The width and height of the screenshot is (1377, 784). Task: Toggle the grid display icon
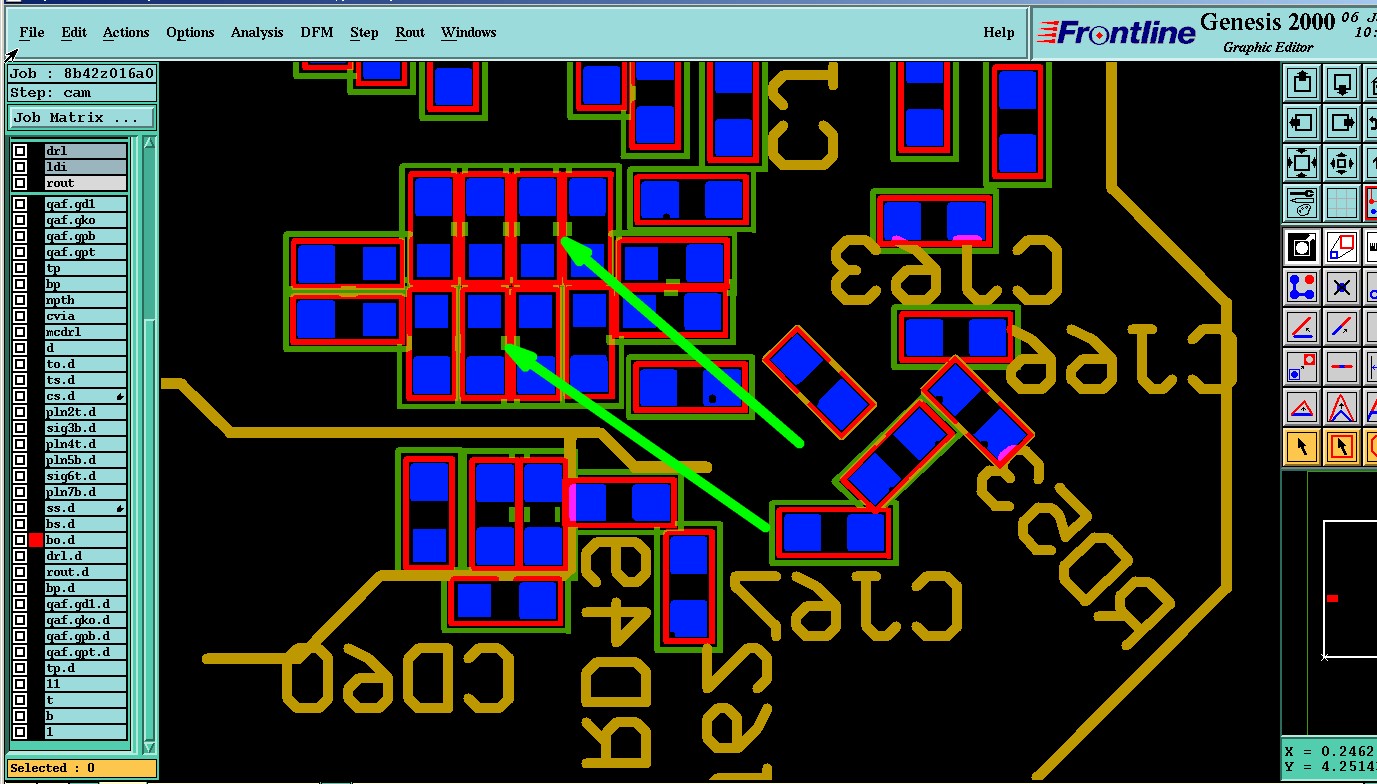[1342, 203]
